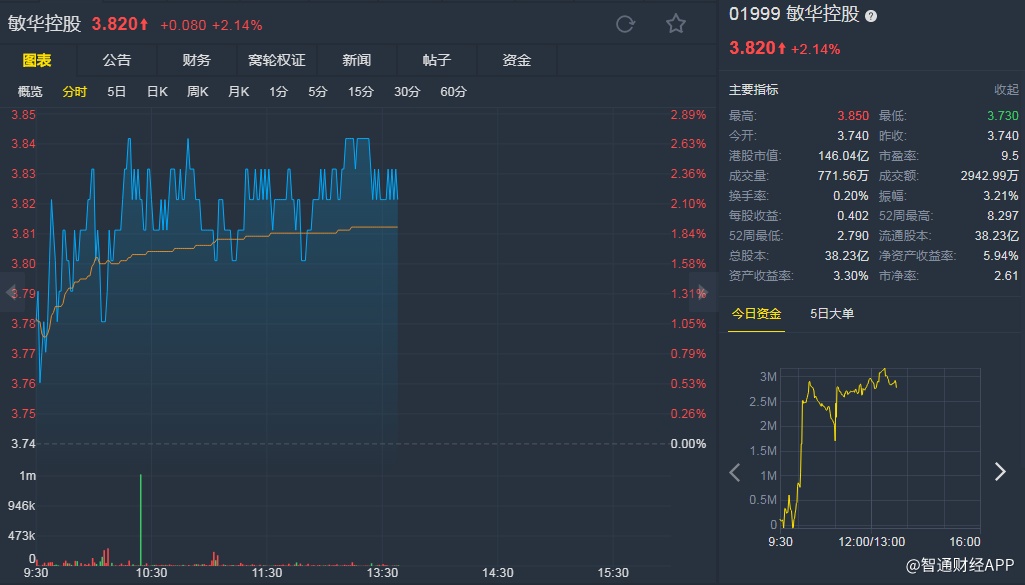Select the 60分 chart interval
The image size is (1025, 585).
point(453,92)
